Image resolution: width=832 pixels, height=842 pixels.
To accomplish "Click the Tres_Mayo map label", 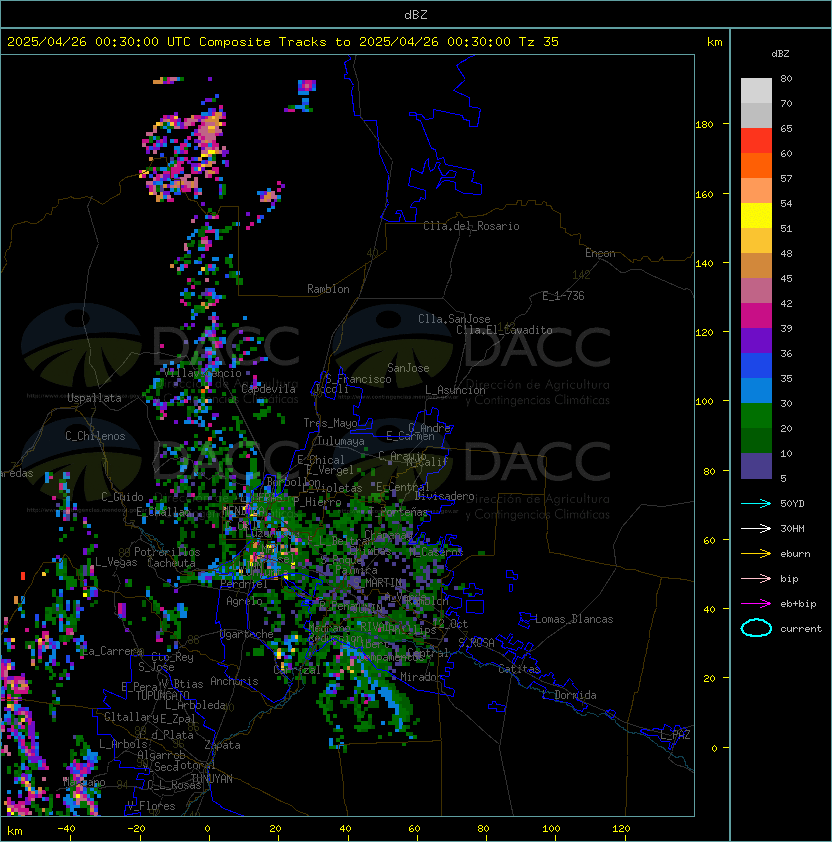I will [x=330, y=423].
